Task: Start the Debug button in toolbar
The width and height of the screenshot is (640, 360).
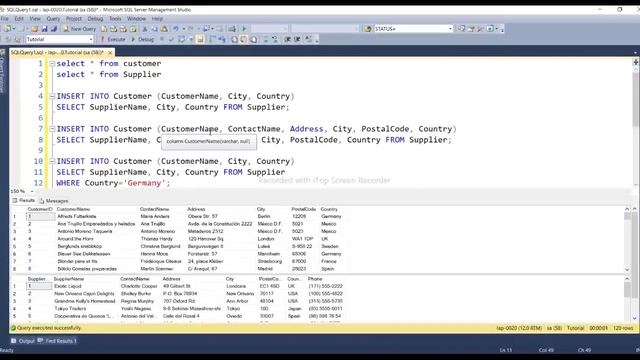Action: pos(142,40)
